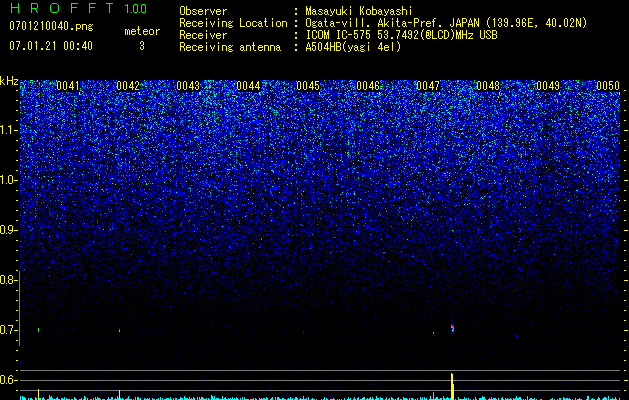Click the 0042 time marker

[x=128, y=86]
